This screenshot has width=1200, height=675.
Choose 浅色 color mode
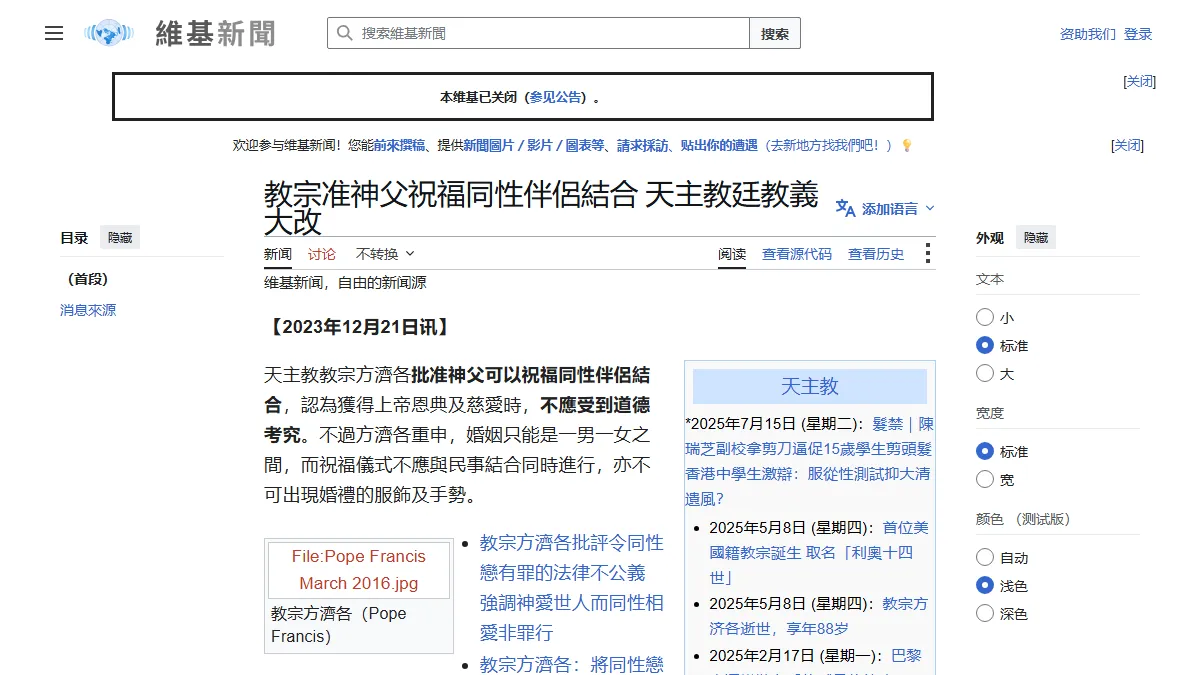[x=985, y=585]
